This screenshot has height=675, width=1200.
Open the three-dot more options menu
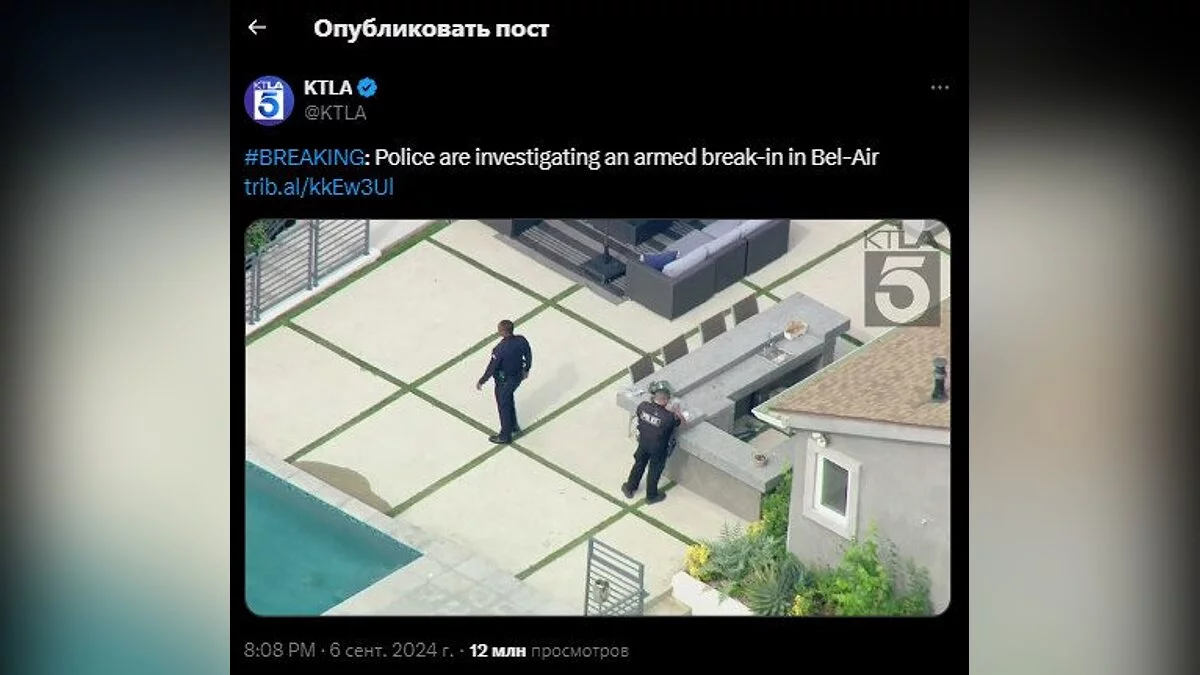point(939,88)
